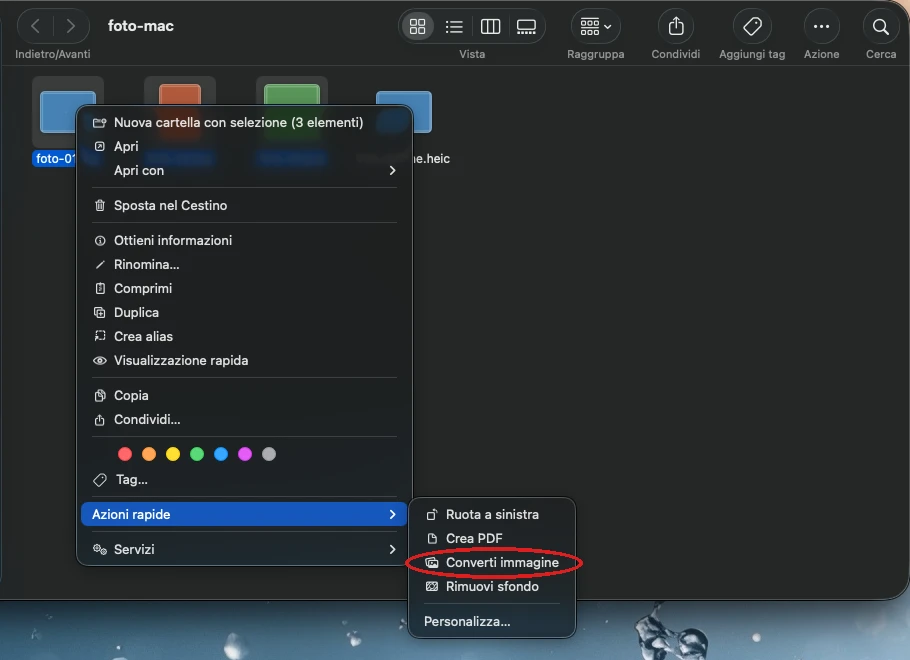The width and height of the screenshot is (910, 660).
Task: Select Rimuovi sfondo quick action
Action: coord(492,586)
